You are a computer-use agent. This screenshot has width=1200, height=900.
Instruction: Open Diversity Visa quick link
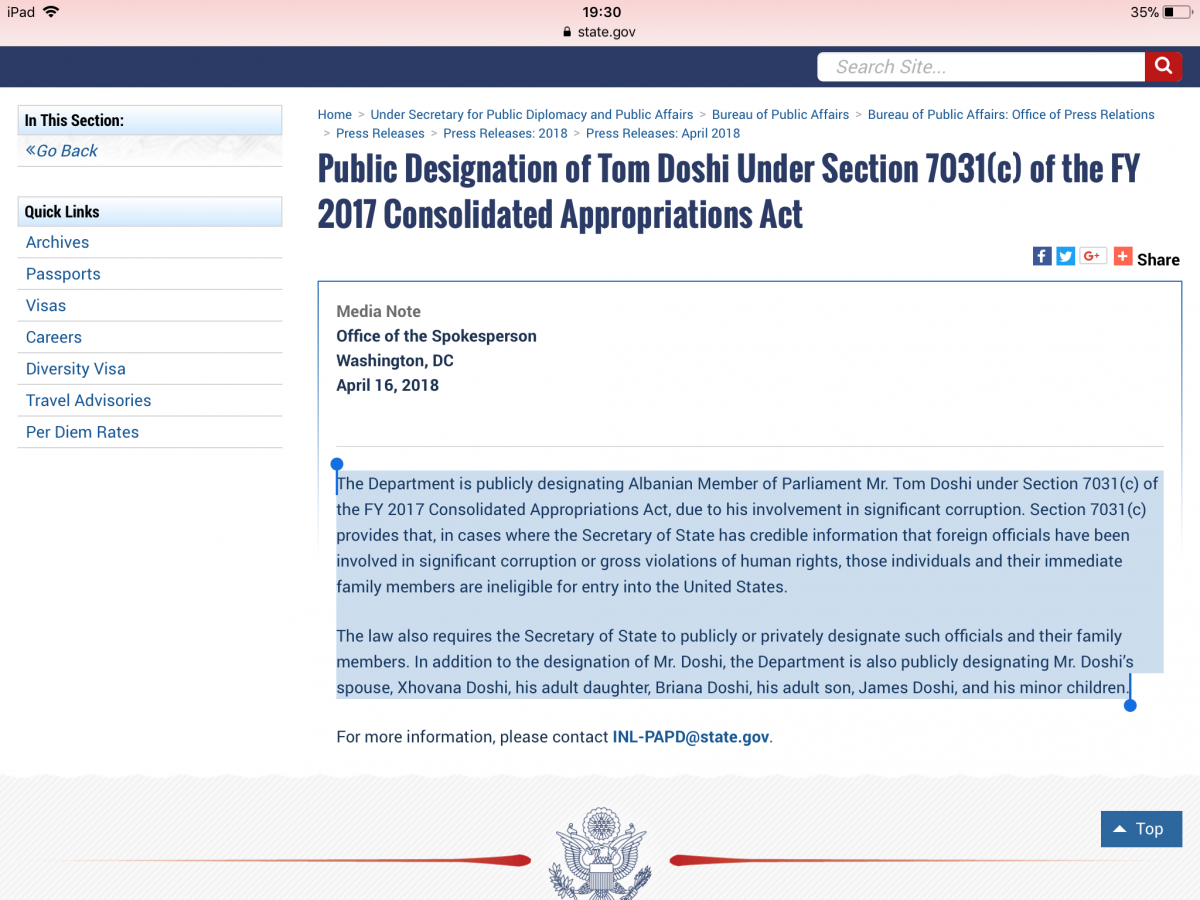click(x=76, y=369)
